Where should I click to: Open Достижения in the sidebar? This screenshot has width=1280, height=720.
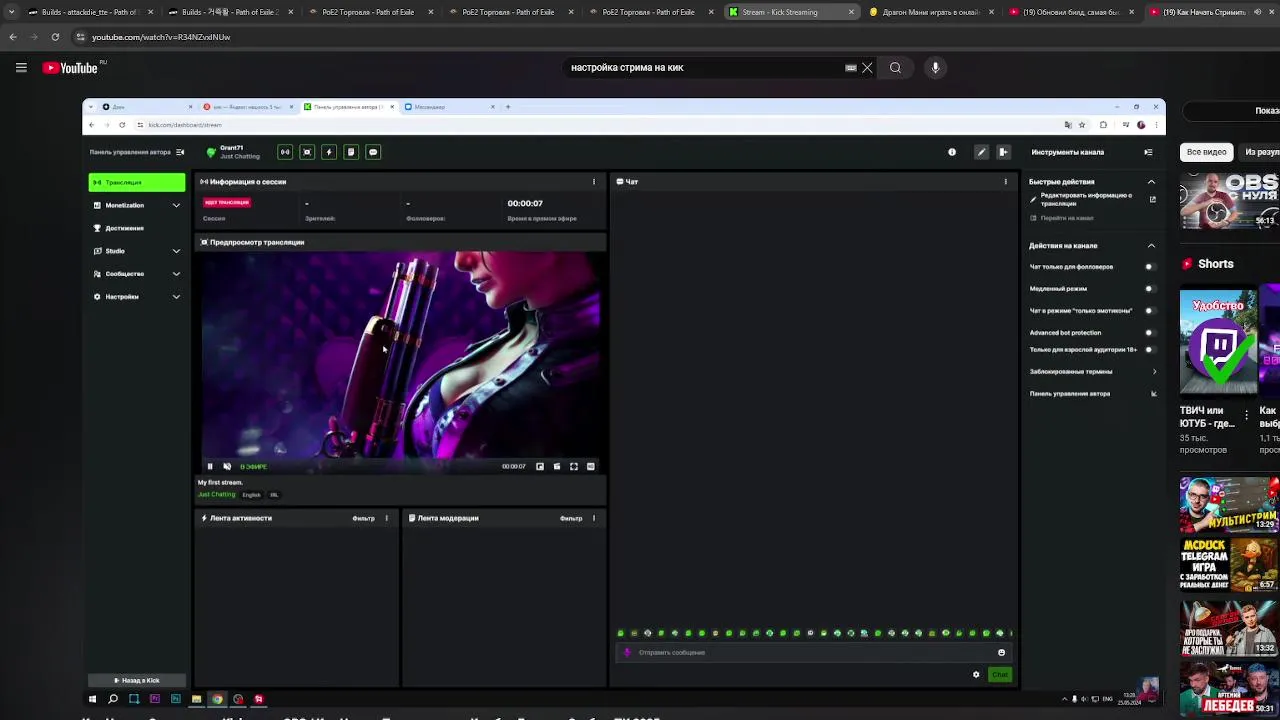click(137, 228)
